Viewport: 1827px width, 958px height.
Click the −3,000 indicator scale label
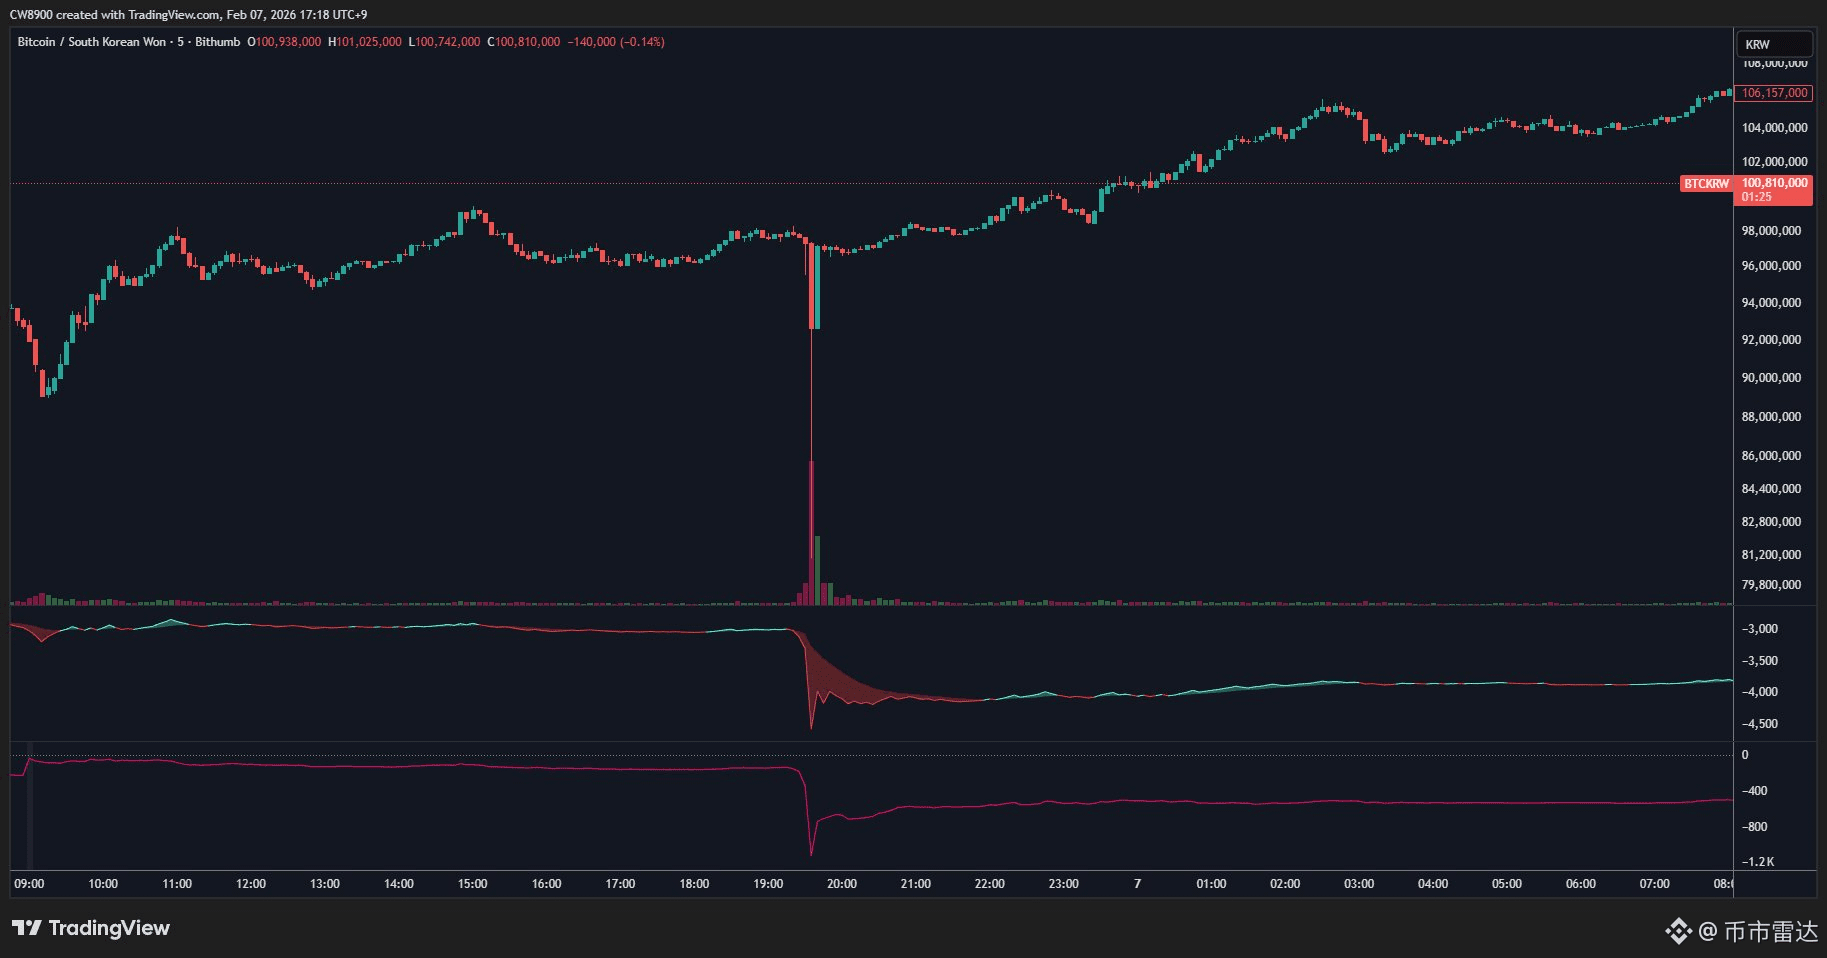pos(1760,629)
